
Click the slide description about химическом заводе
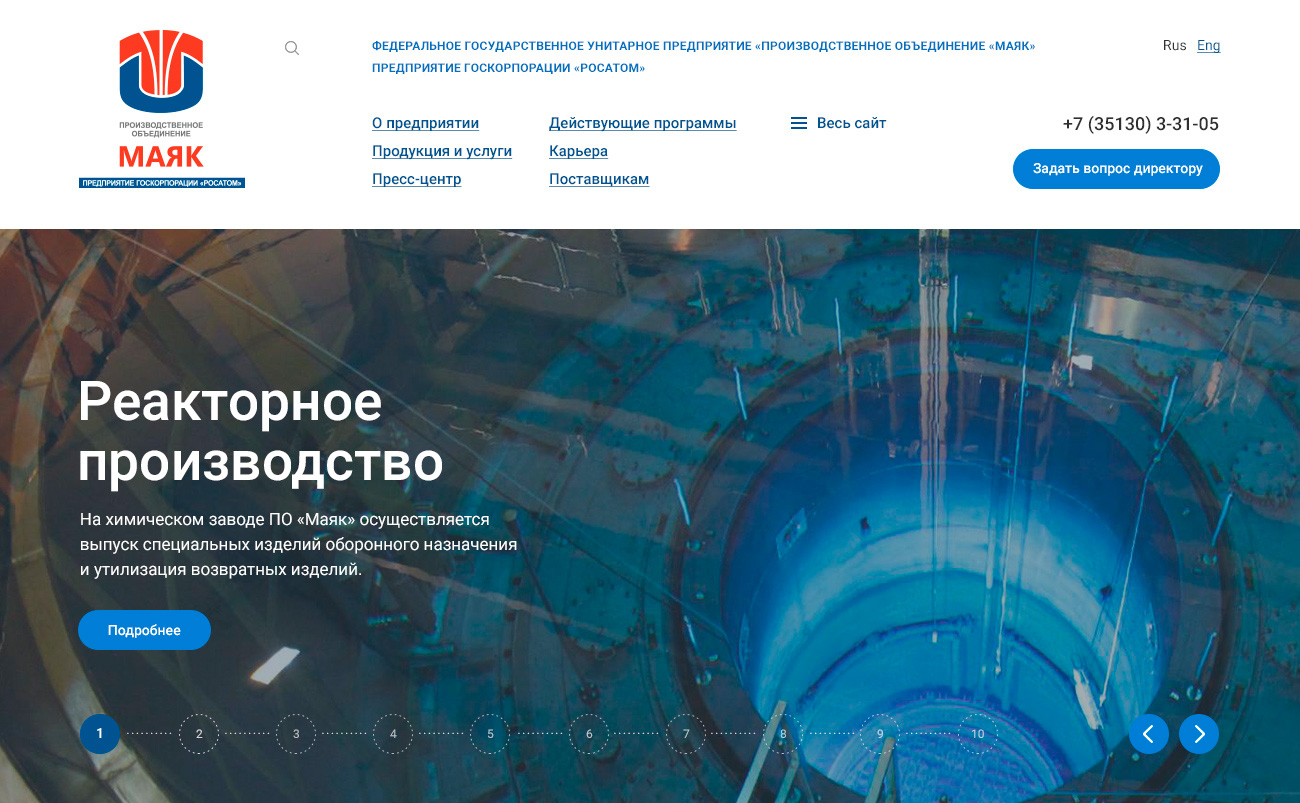[x=298, y=545]
